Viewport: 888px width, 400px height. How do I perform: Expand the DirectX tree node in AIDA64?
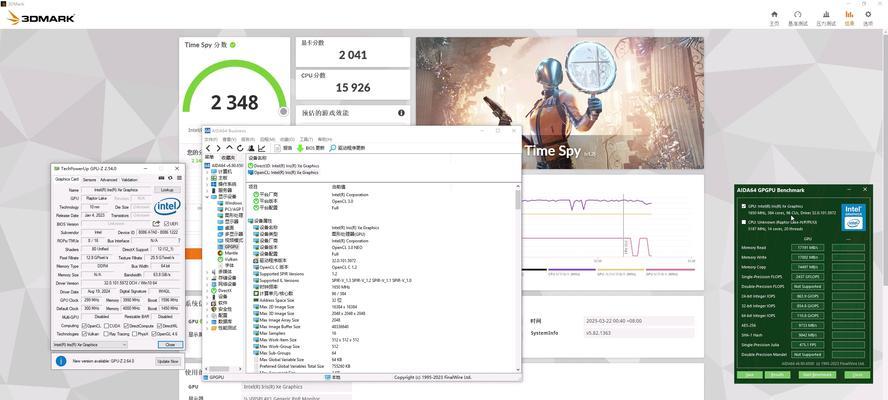pyautogui.click(x=207, y=291)
